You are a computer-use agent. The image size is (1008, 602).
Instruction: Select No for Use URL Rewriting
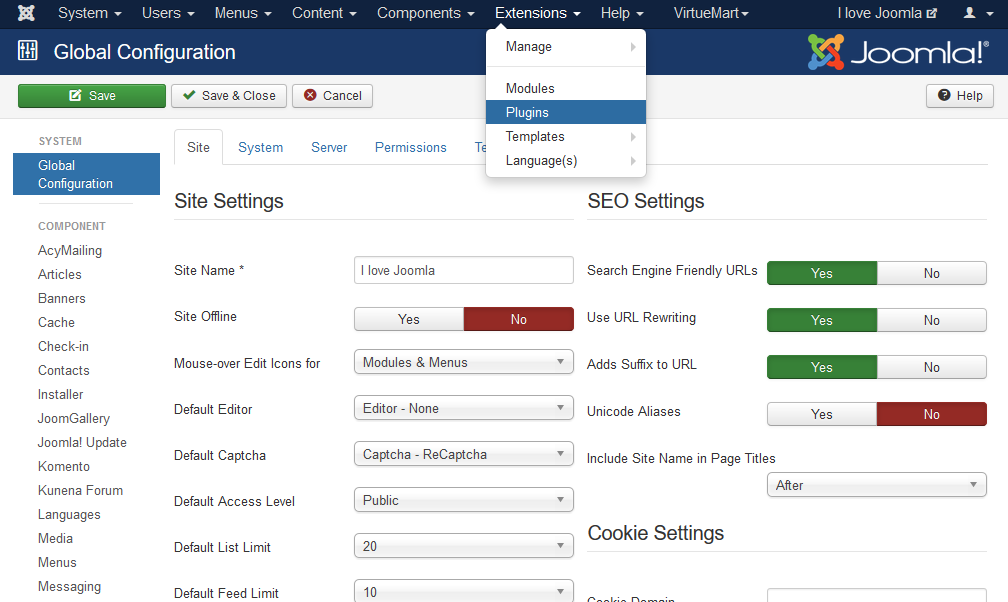coord(932,320)
